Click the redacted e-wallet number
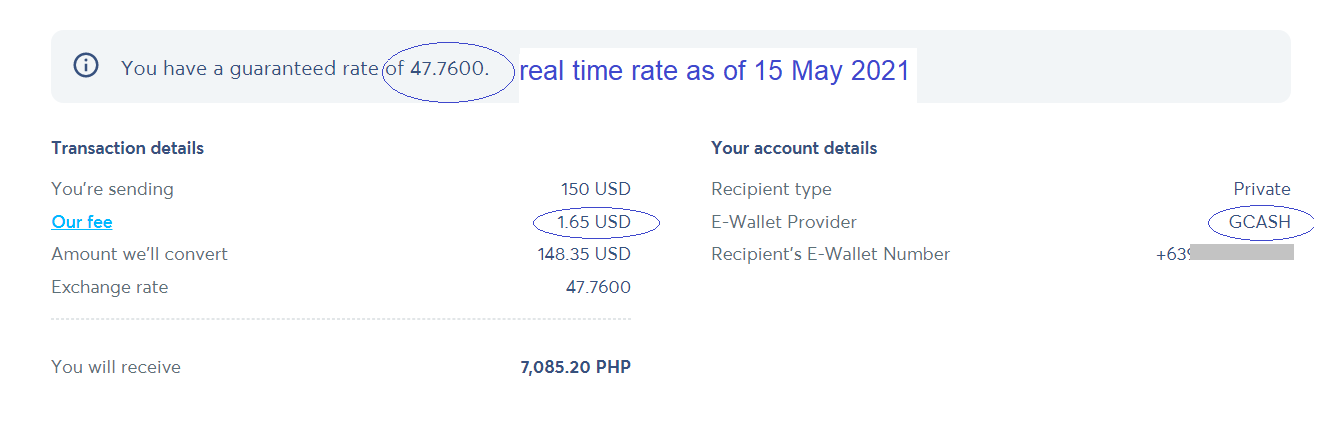This screenshot has height=431, width=1330. tap(1225, 254)
